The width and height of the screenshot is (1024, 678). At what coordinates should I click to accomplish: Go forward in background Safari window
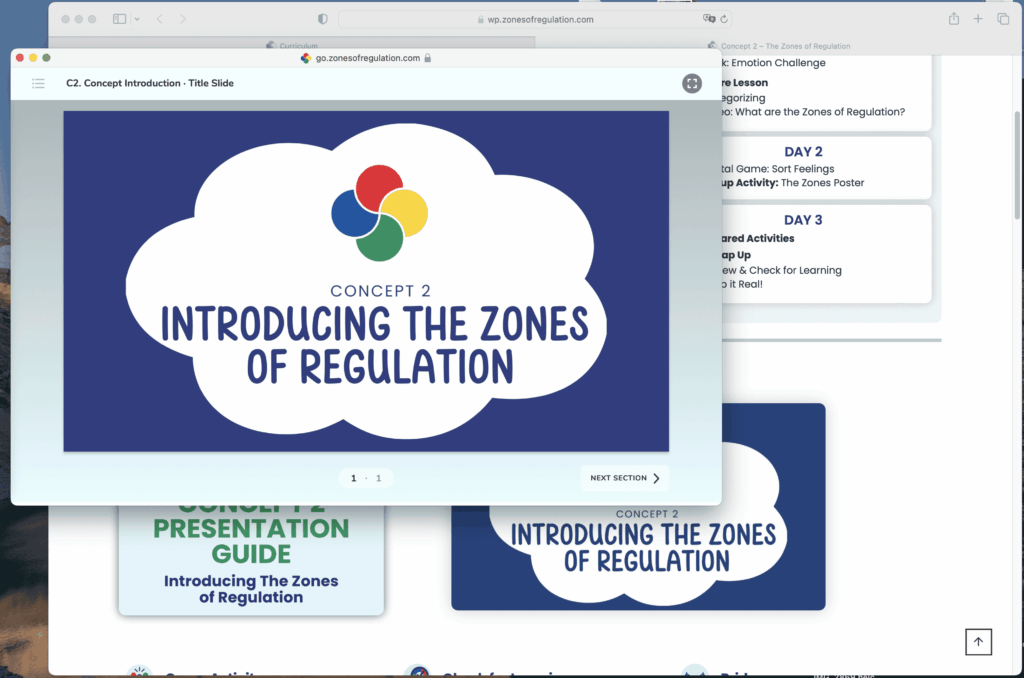(183, 19)
